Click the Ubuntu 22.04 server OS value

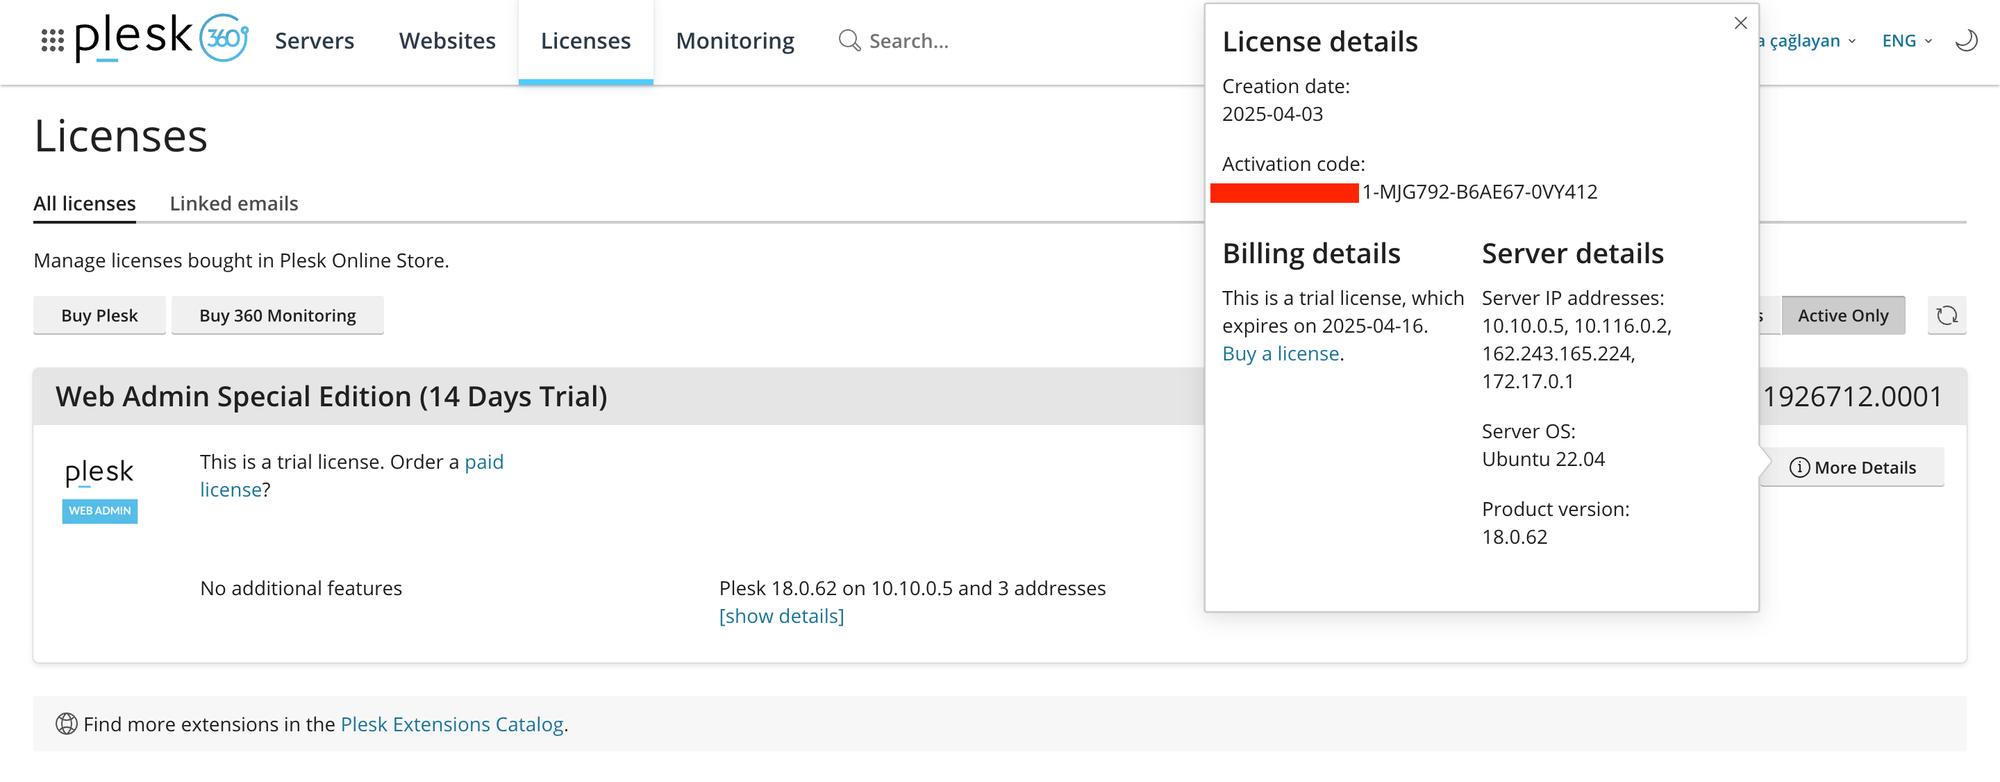click(1543, 459)
